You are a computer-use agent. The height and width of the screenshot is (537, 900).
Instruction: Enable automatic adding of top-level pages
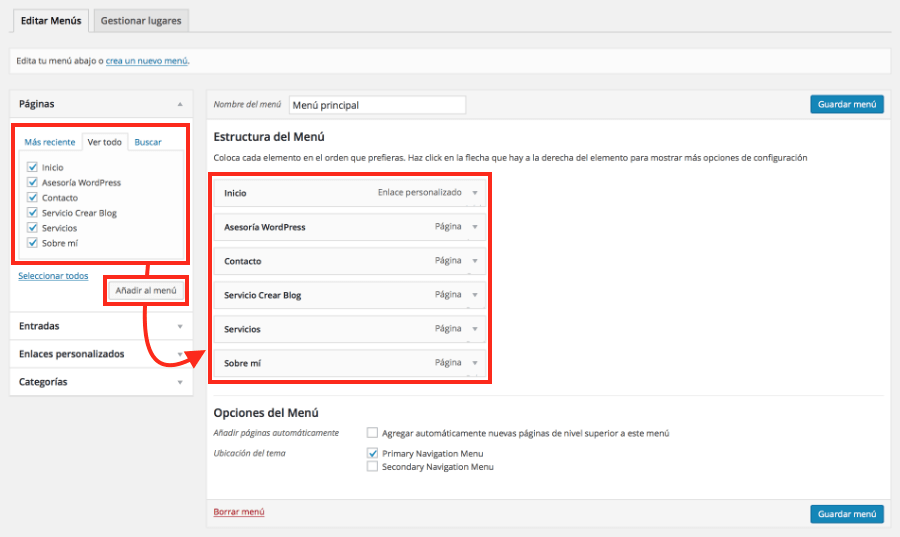pyautogui.click(x=372, y=433)
